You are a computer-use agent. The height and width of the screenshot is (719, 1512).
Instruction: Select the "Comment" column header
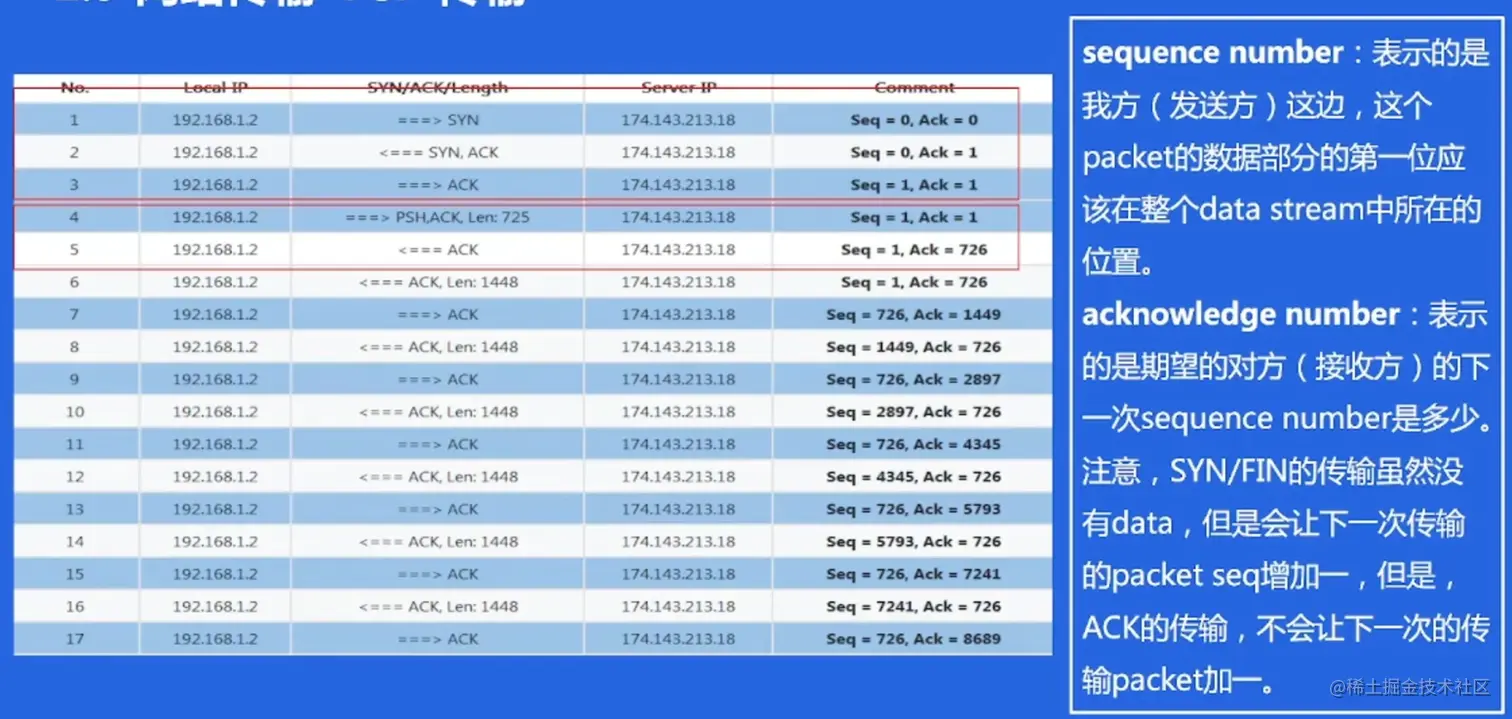coord(914,88)
